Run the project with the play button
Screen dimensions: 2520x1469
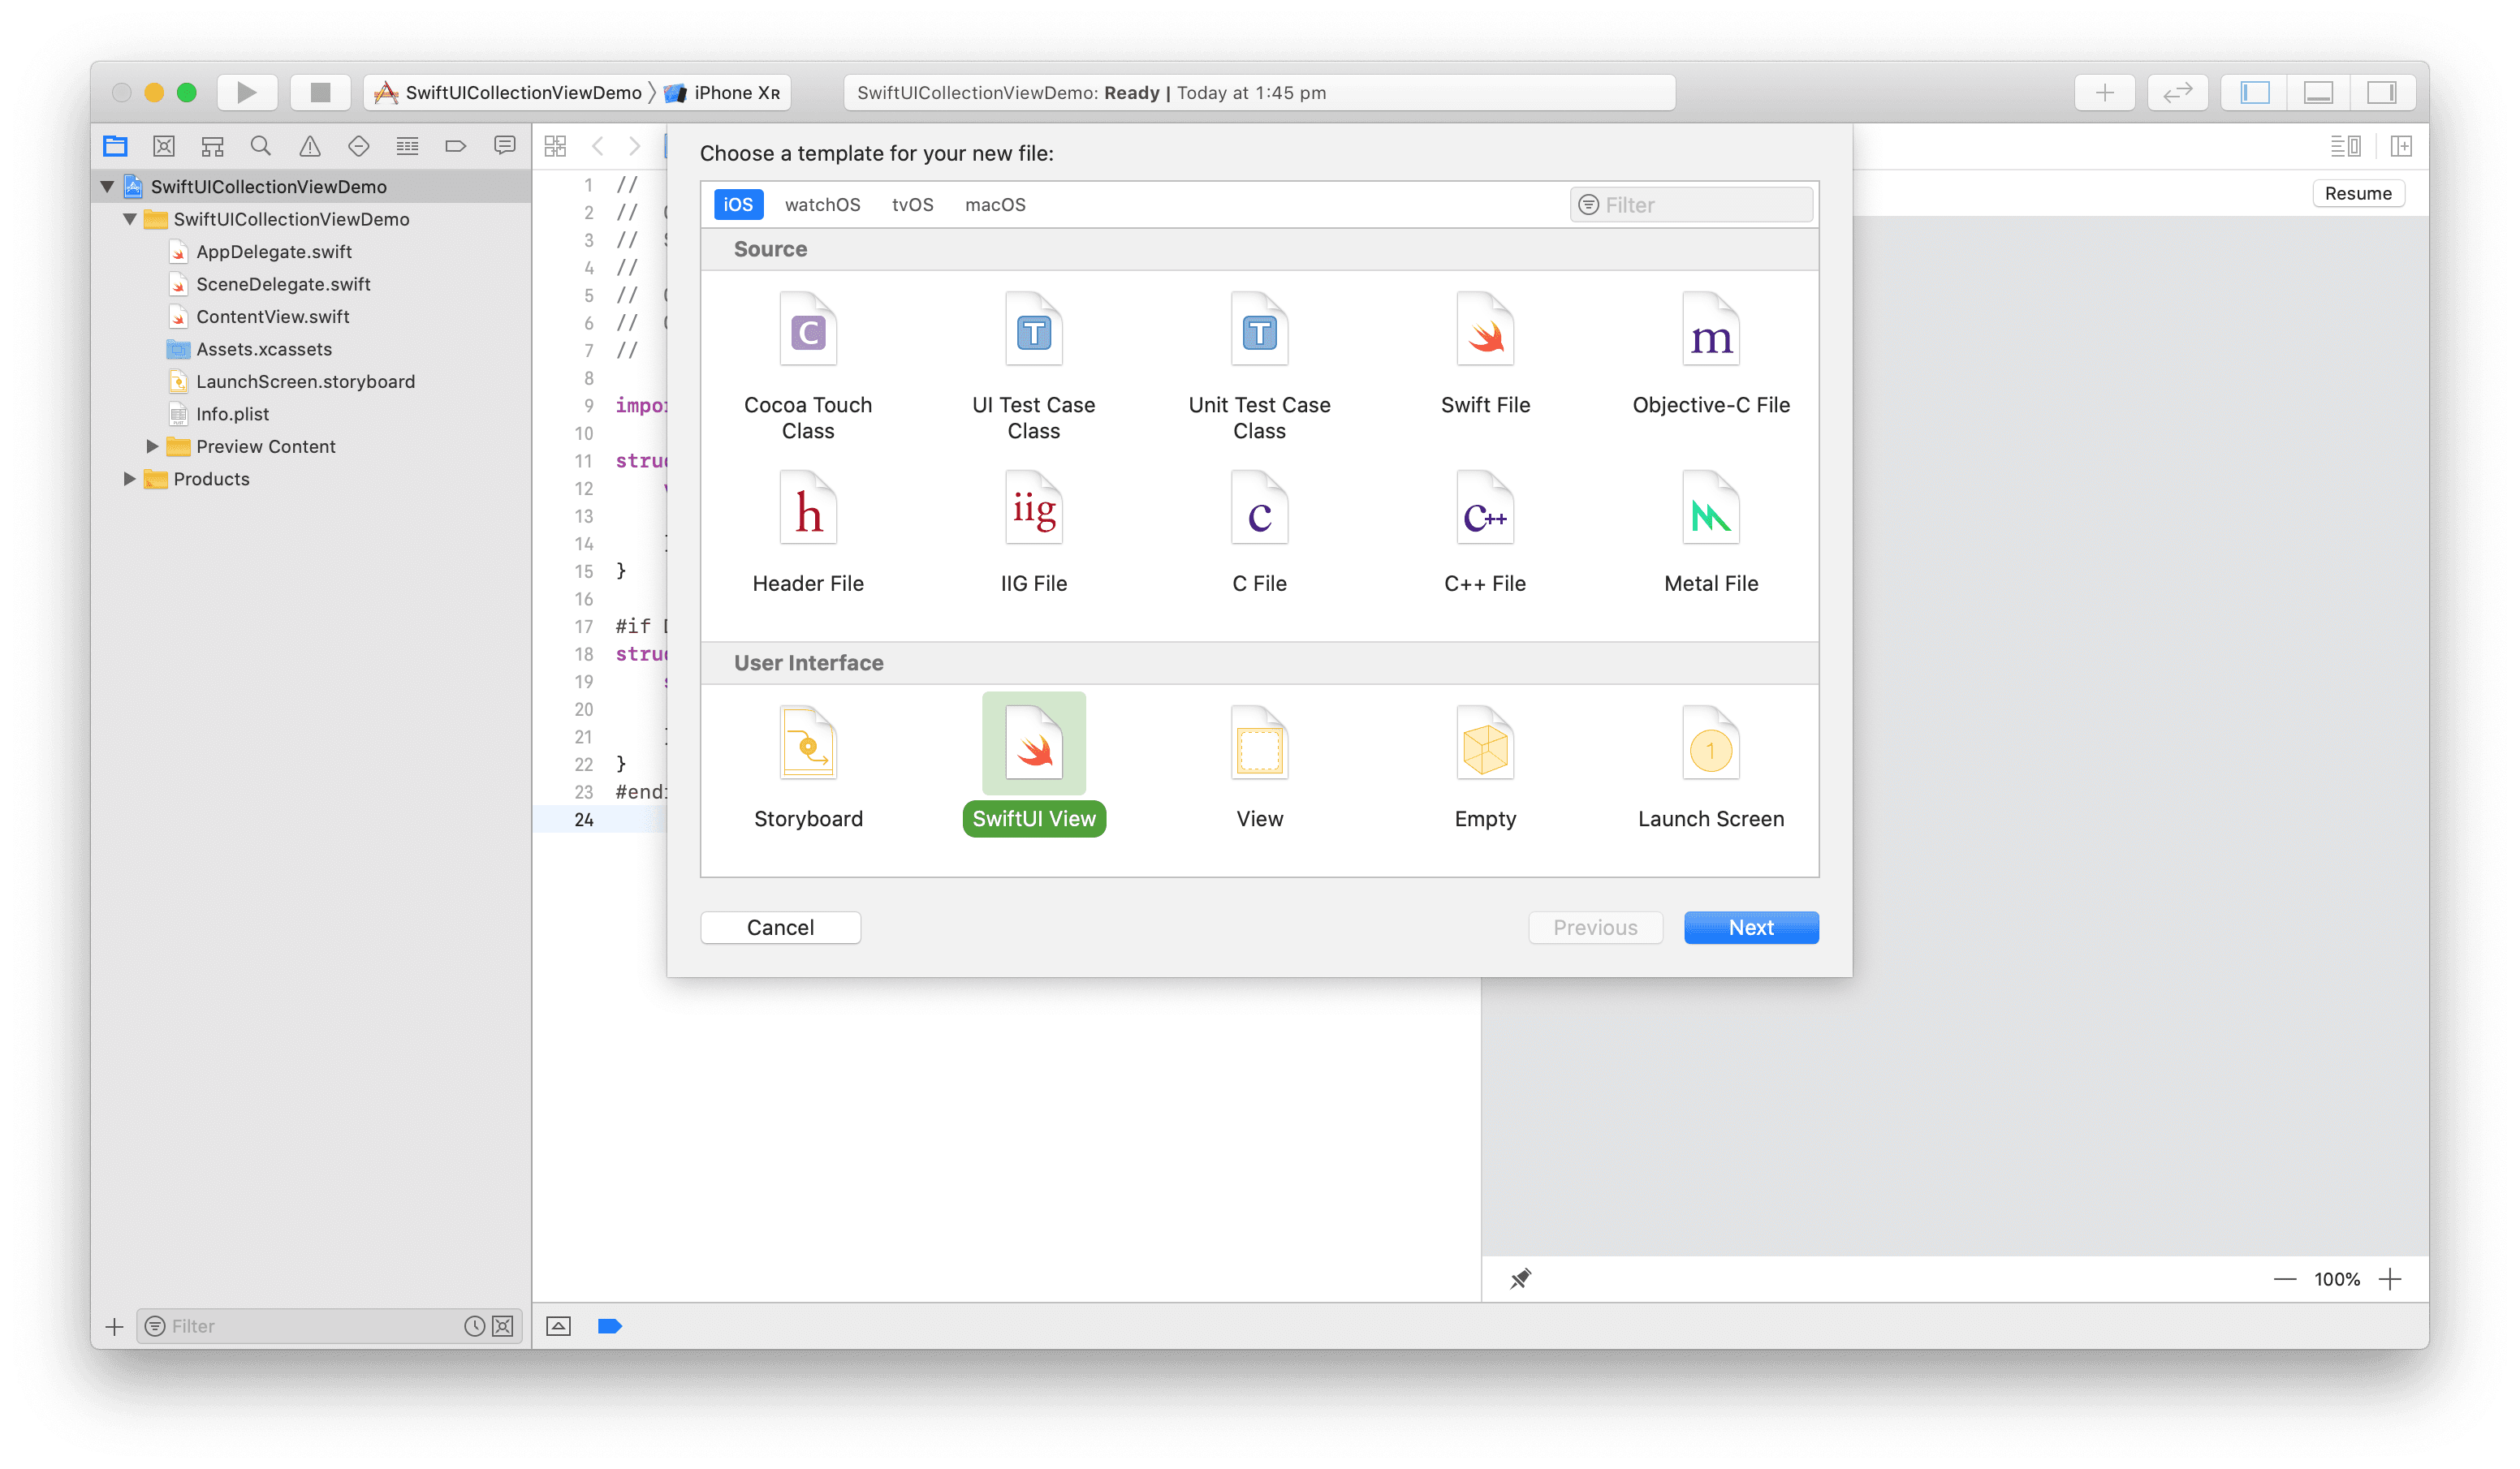point(246,92)
